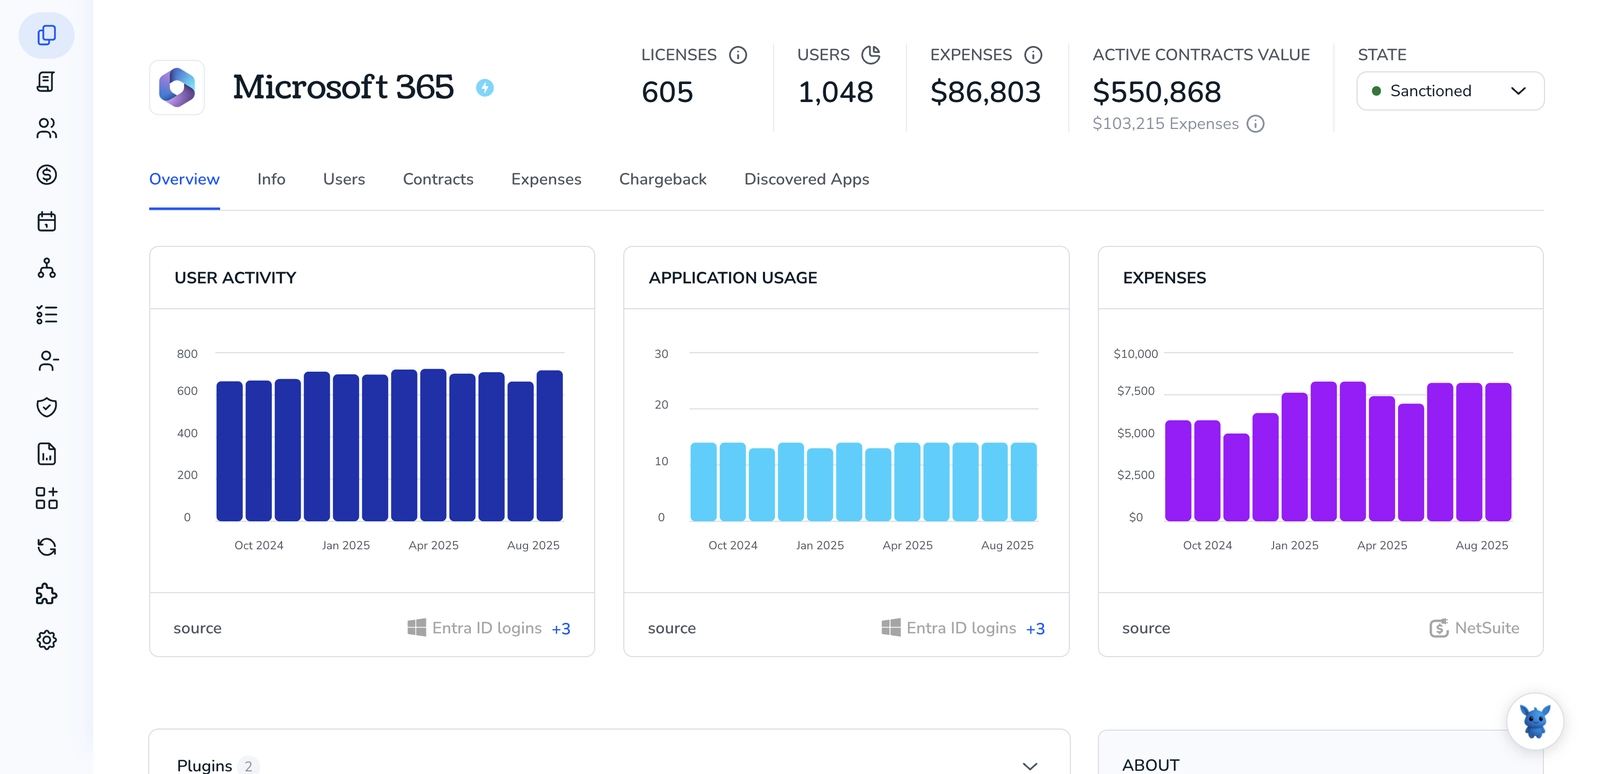Click Entra ID logins in User Activity
Viewport: 1600px width, 774px height.
coord(487,628)
